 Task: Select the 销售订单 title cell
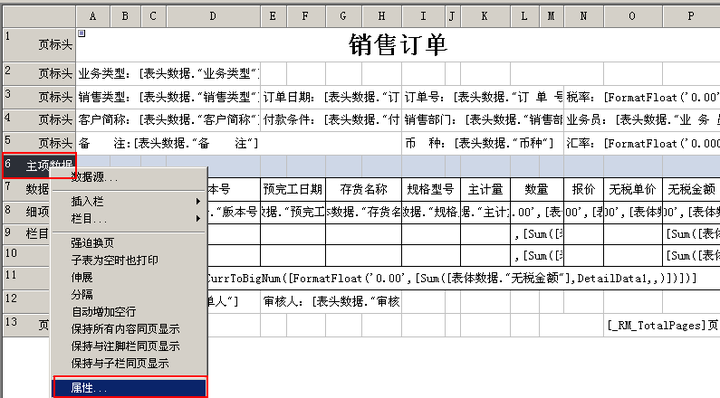click(x=398, y=45)
